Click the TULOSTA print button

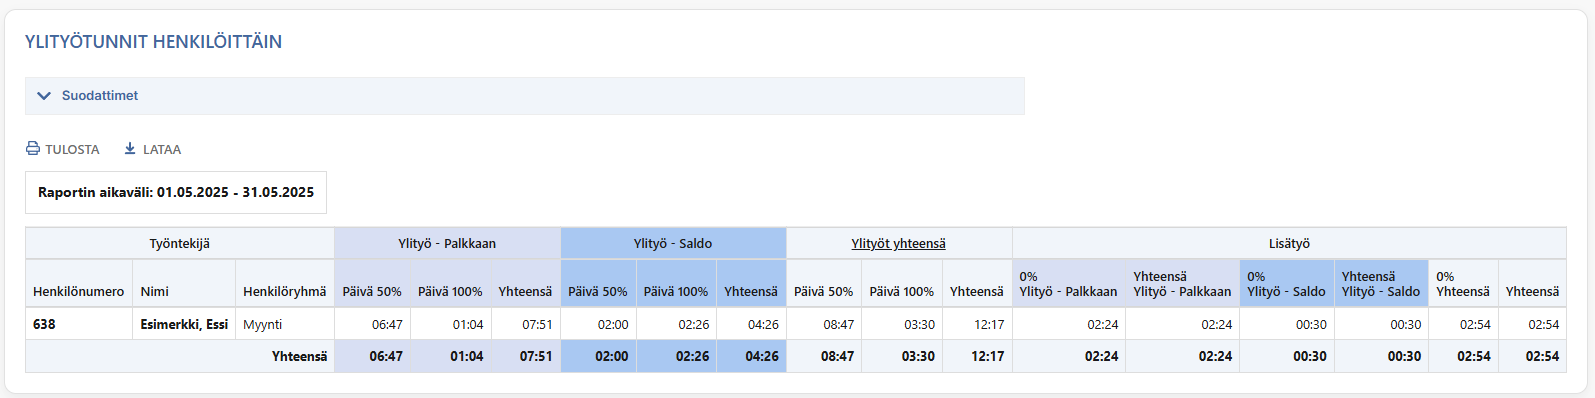tap(63, 149)
